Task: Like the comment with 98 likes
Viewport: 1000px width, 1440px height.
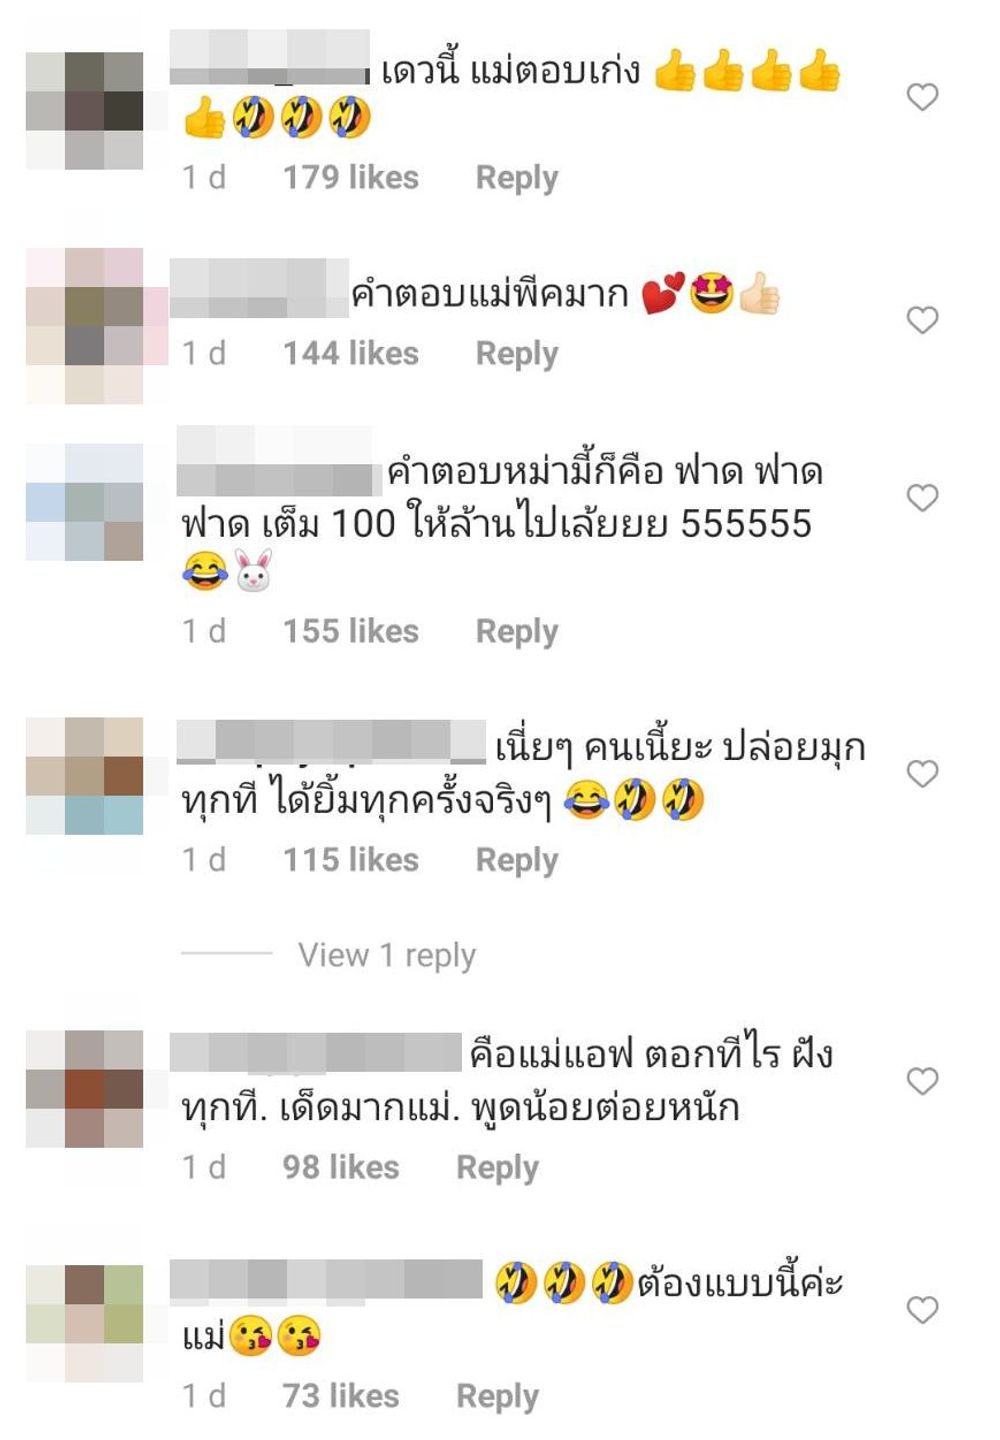Action: coord(922,1081)
